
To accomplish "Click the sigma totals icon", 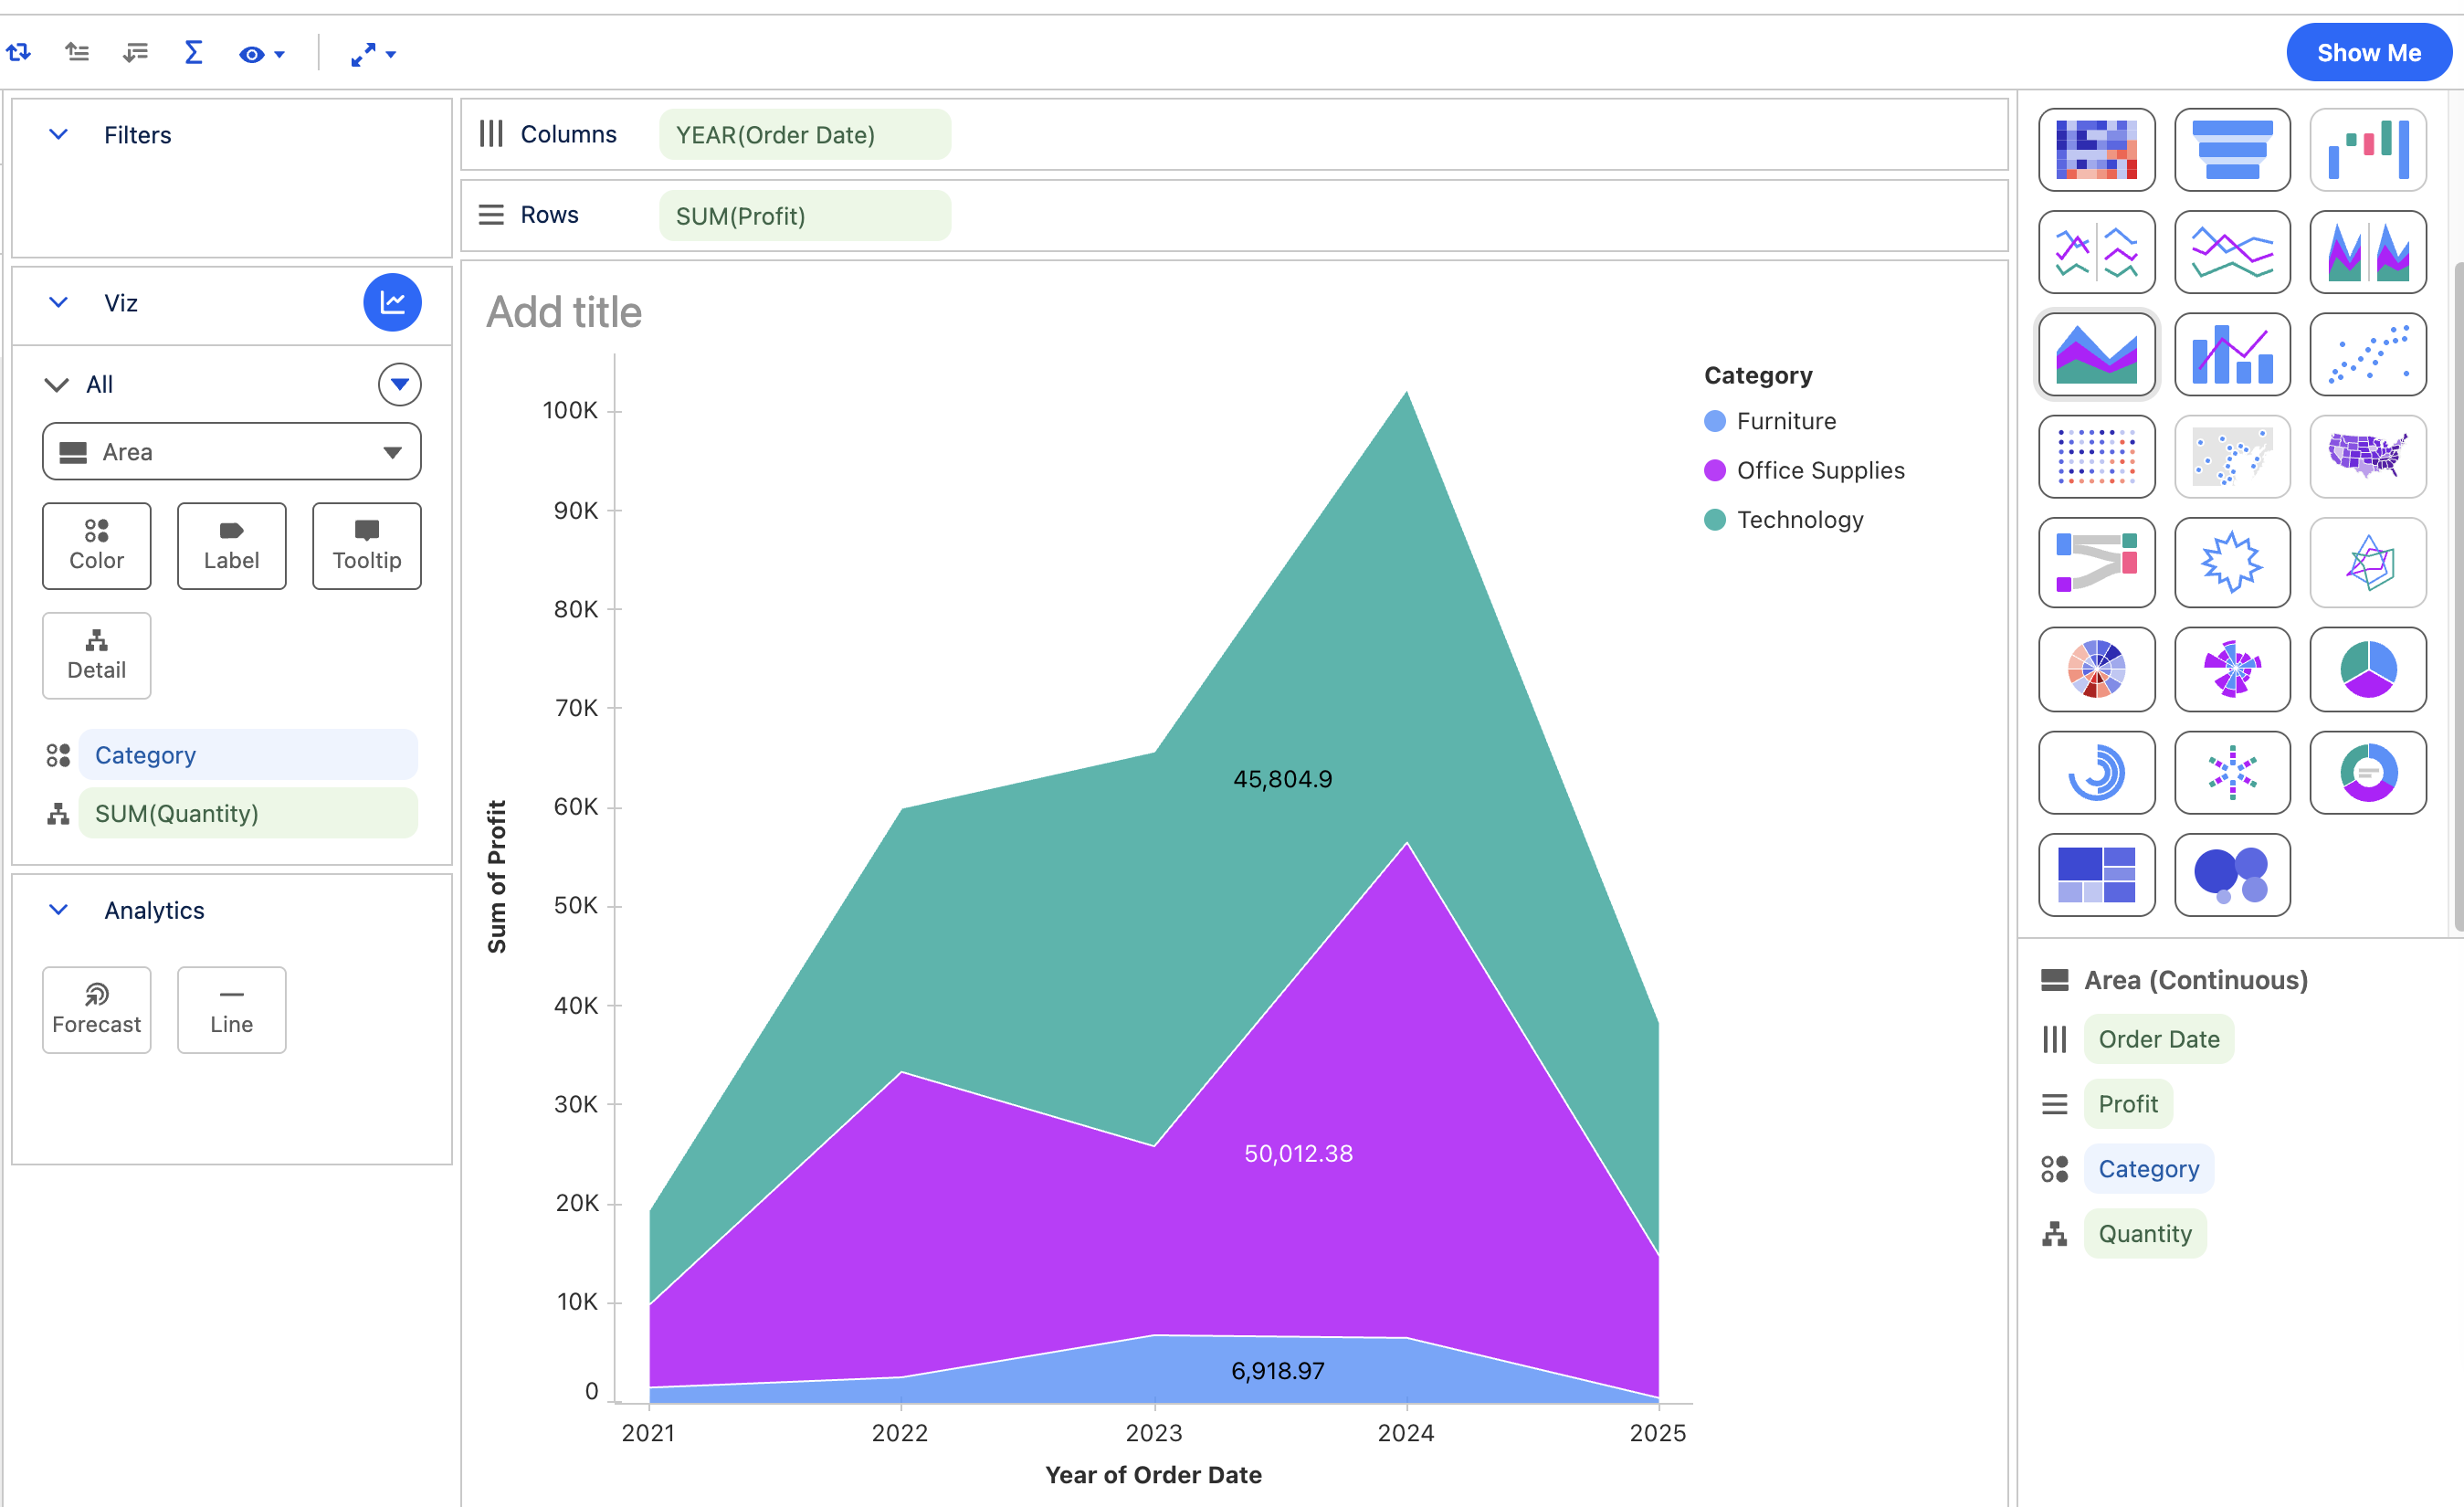I will [194, 53].
